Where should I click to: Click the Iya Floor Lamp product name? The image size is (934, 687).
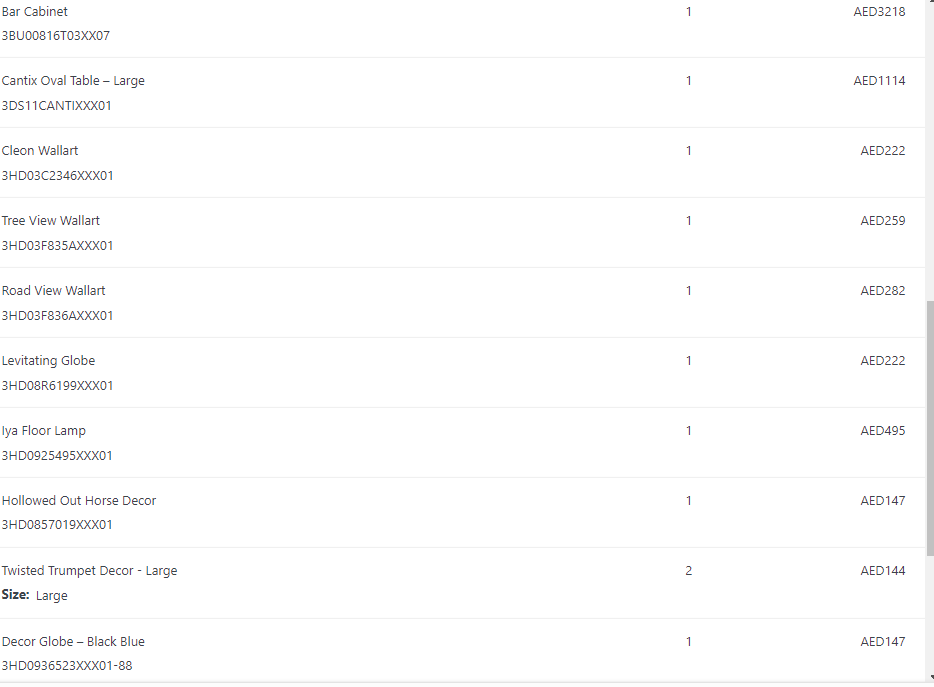pos(44,431)
